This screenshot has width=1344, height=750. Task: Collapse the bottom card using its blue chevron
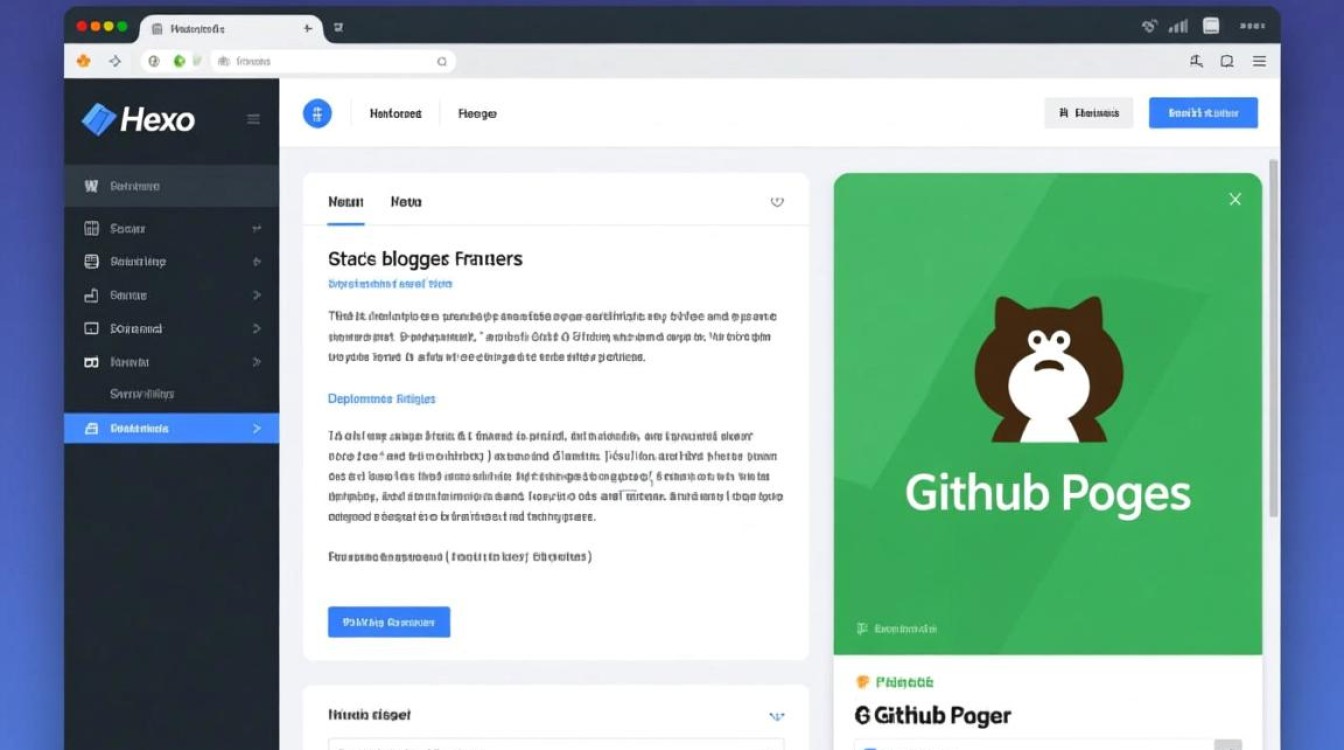click(776, 716)
